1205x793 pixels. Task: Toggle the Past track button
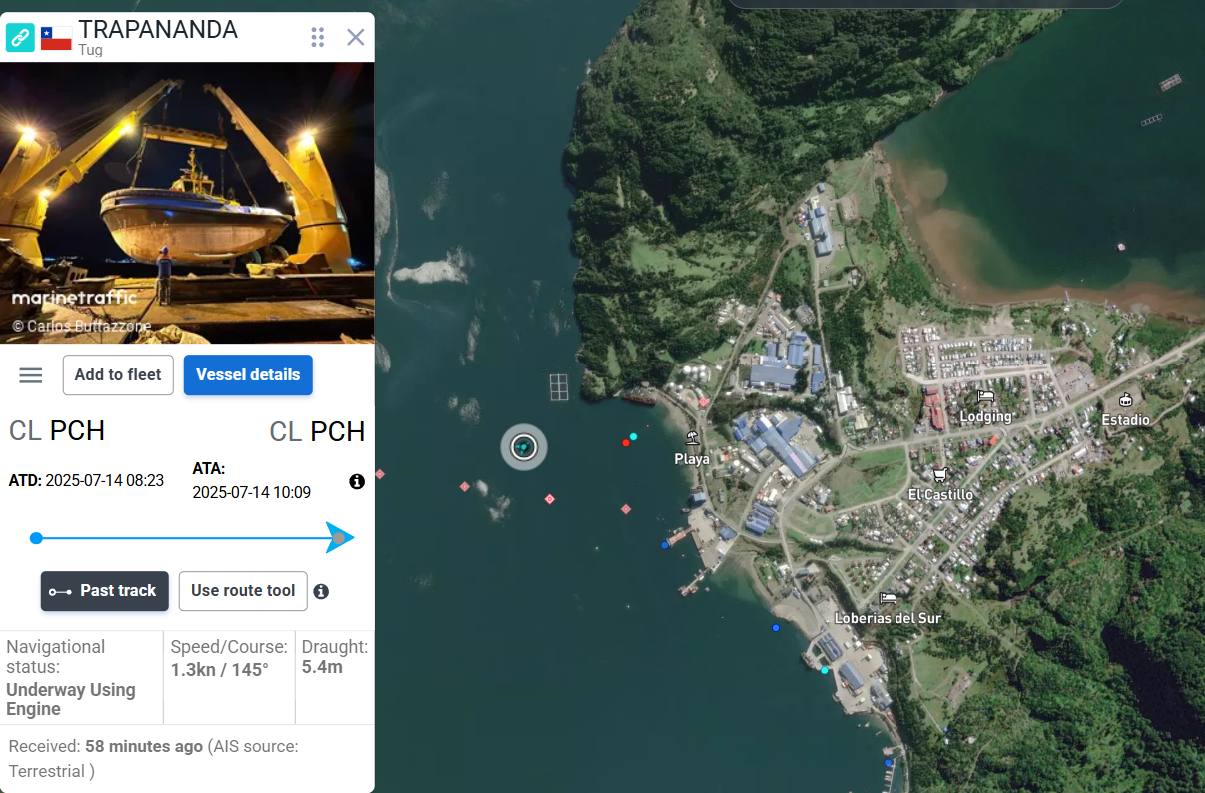(x=105, y=591)
